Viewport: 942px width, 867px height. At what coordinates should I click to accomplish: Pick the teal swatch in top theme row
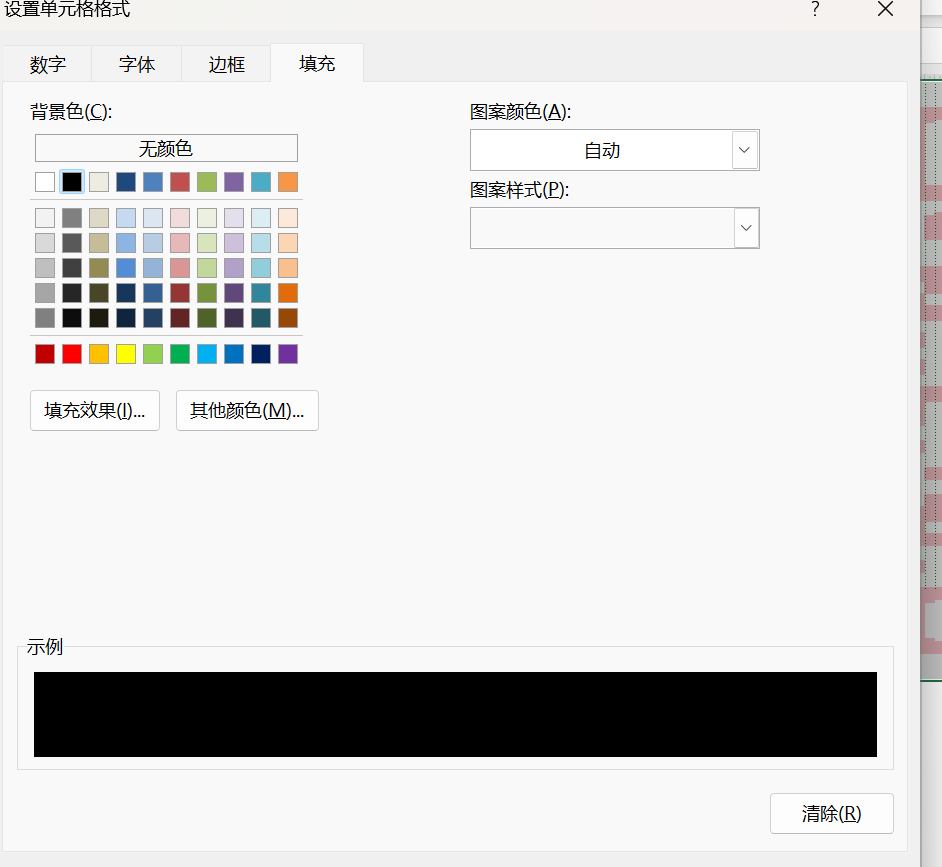pyautogui.click(x=261, y=182)
